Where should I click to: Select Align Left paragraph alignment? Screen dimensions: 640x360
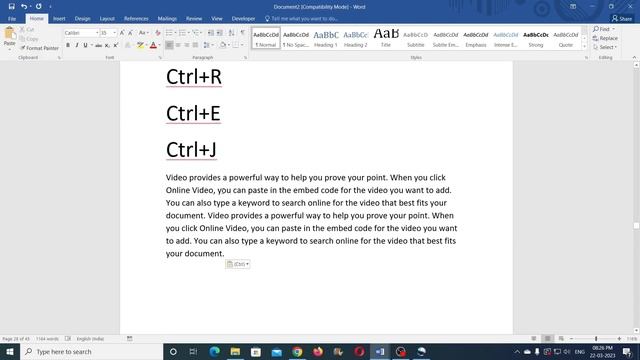tap(169, 45)
